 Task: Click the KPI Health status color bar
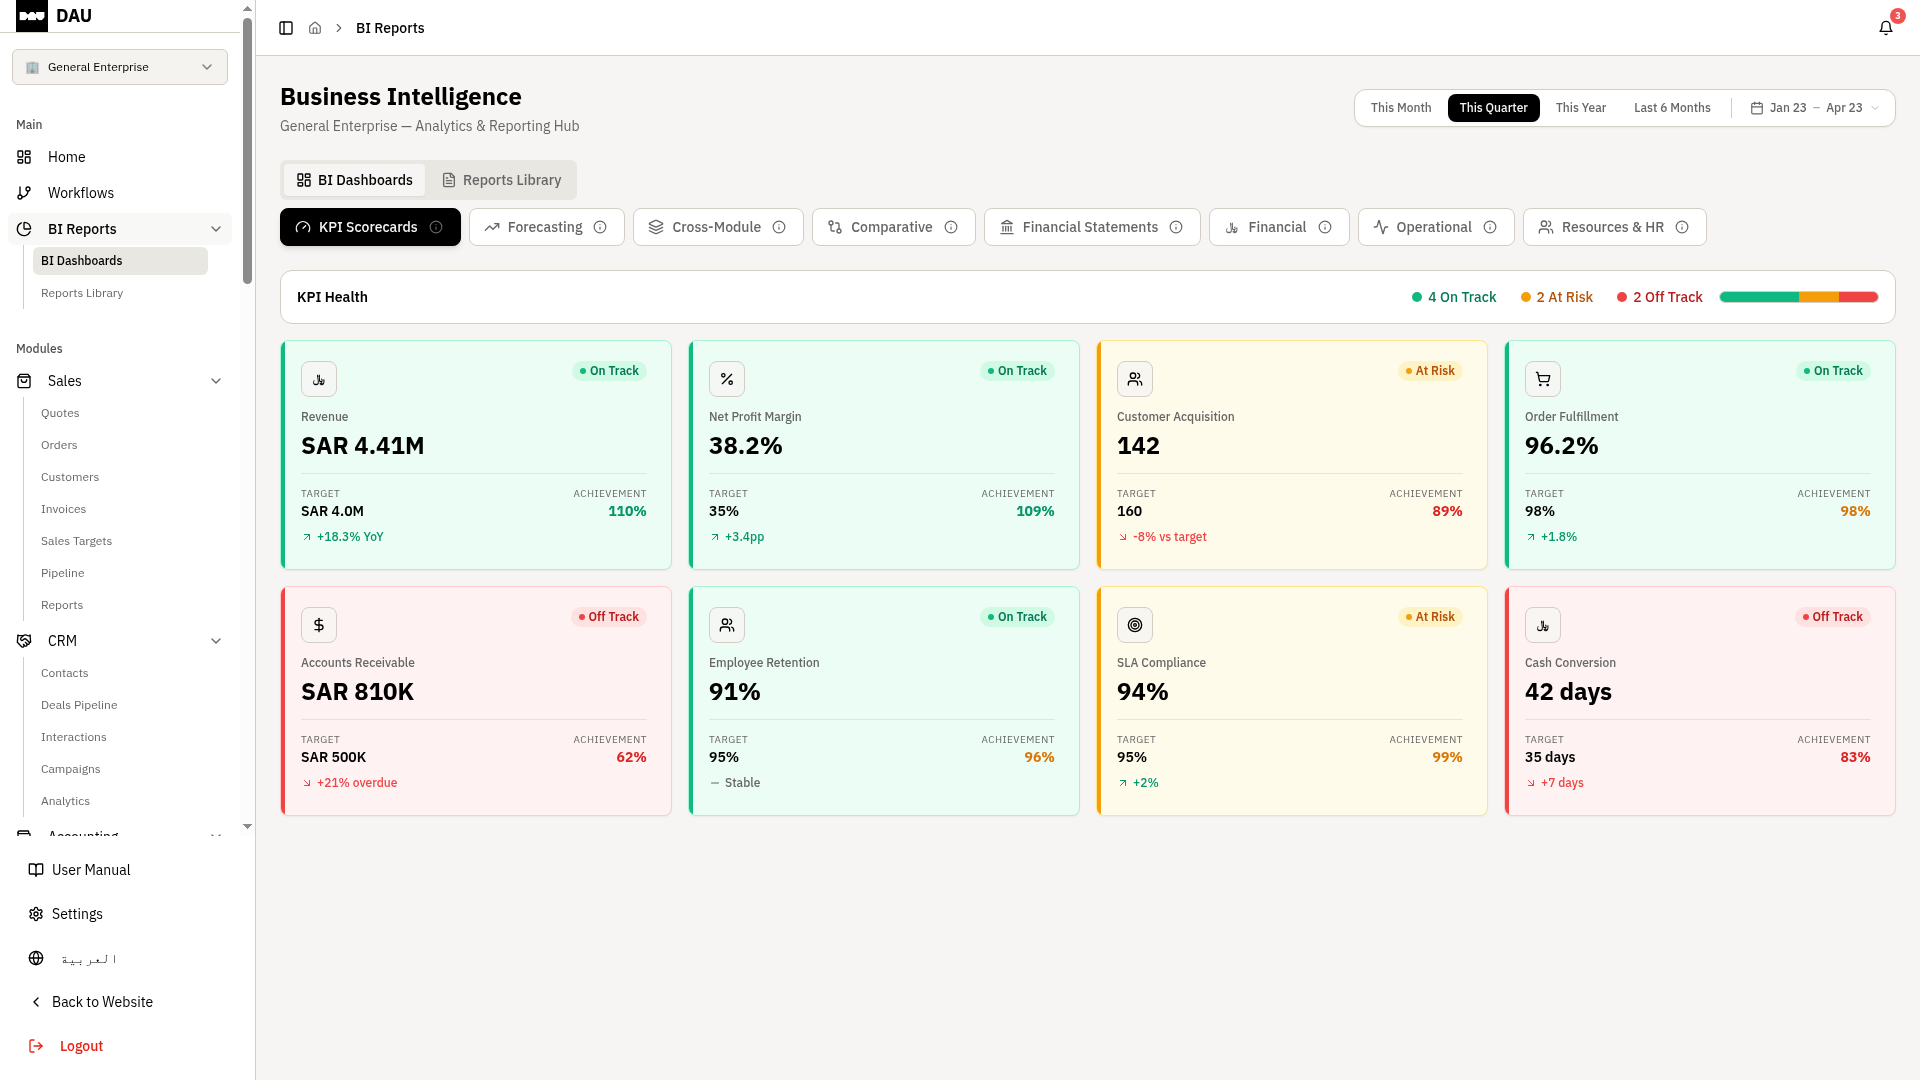tap(1798, 297)
